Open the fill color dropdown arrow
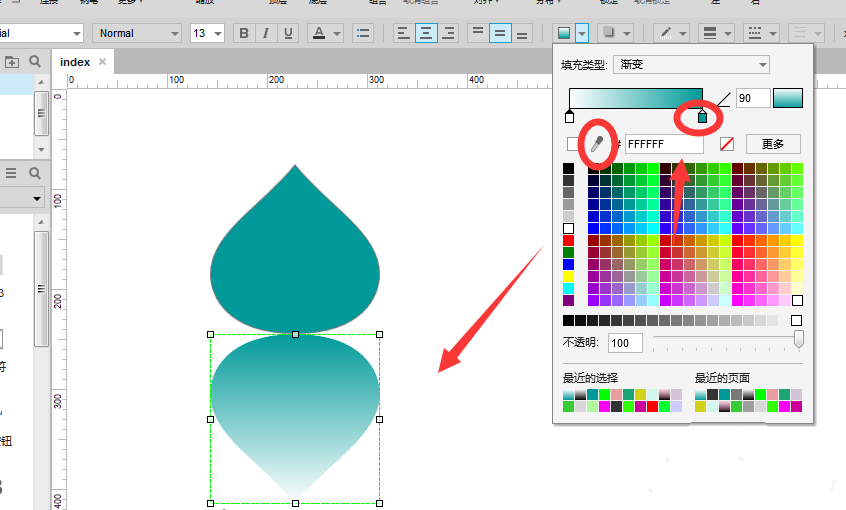This screenshot has height=510, width=846. [x=582, y=33]
